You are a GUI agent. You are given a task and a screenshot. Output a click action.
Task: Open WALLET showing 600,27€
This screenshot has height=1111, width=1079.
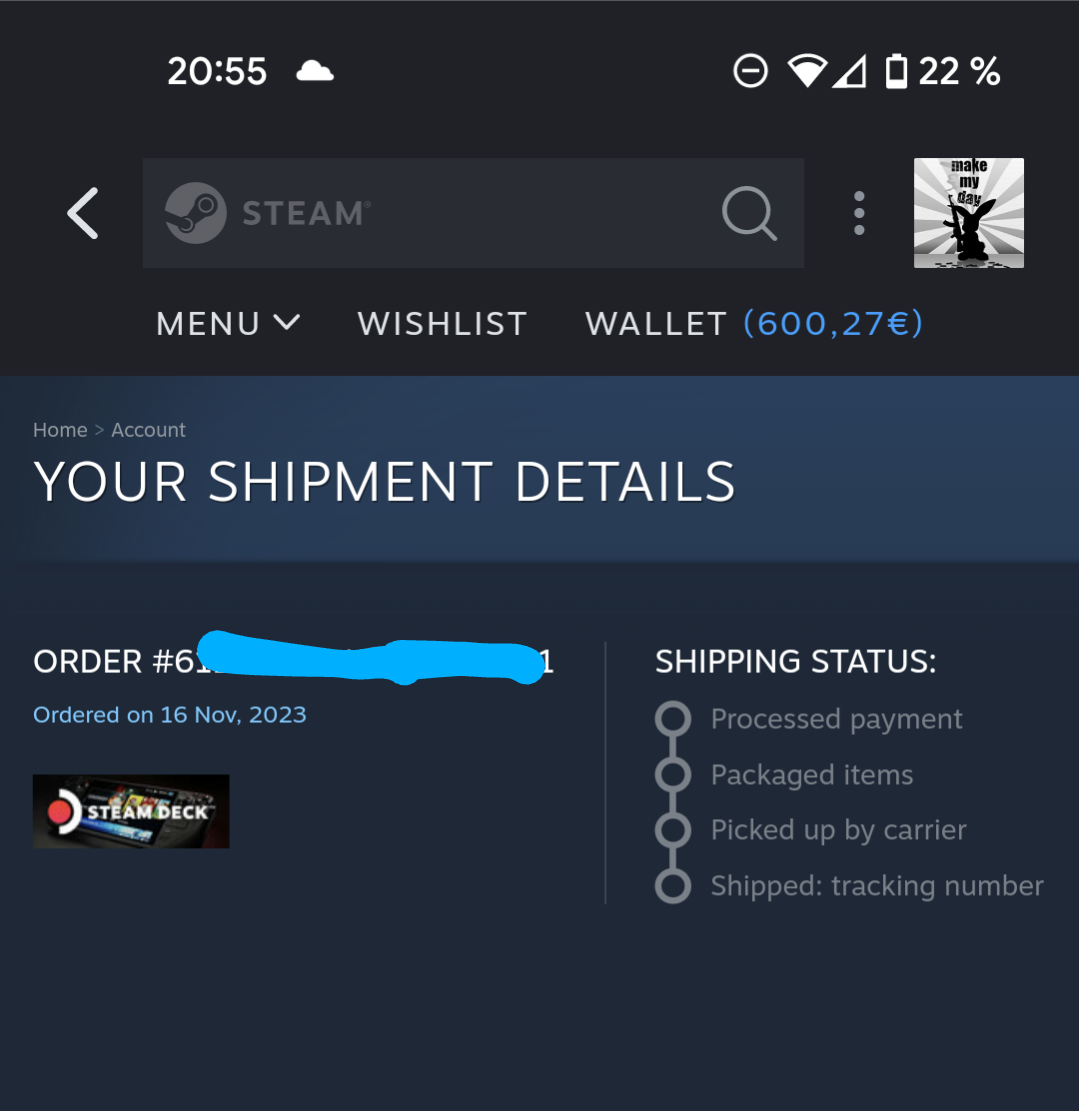(755, 324)
